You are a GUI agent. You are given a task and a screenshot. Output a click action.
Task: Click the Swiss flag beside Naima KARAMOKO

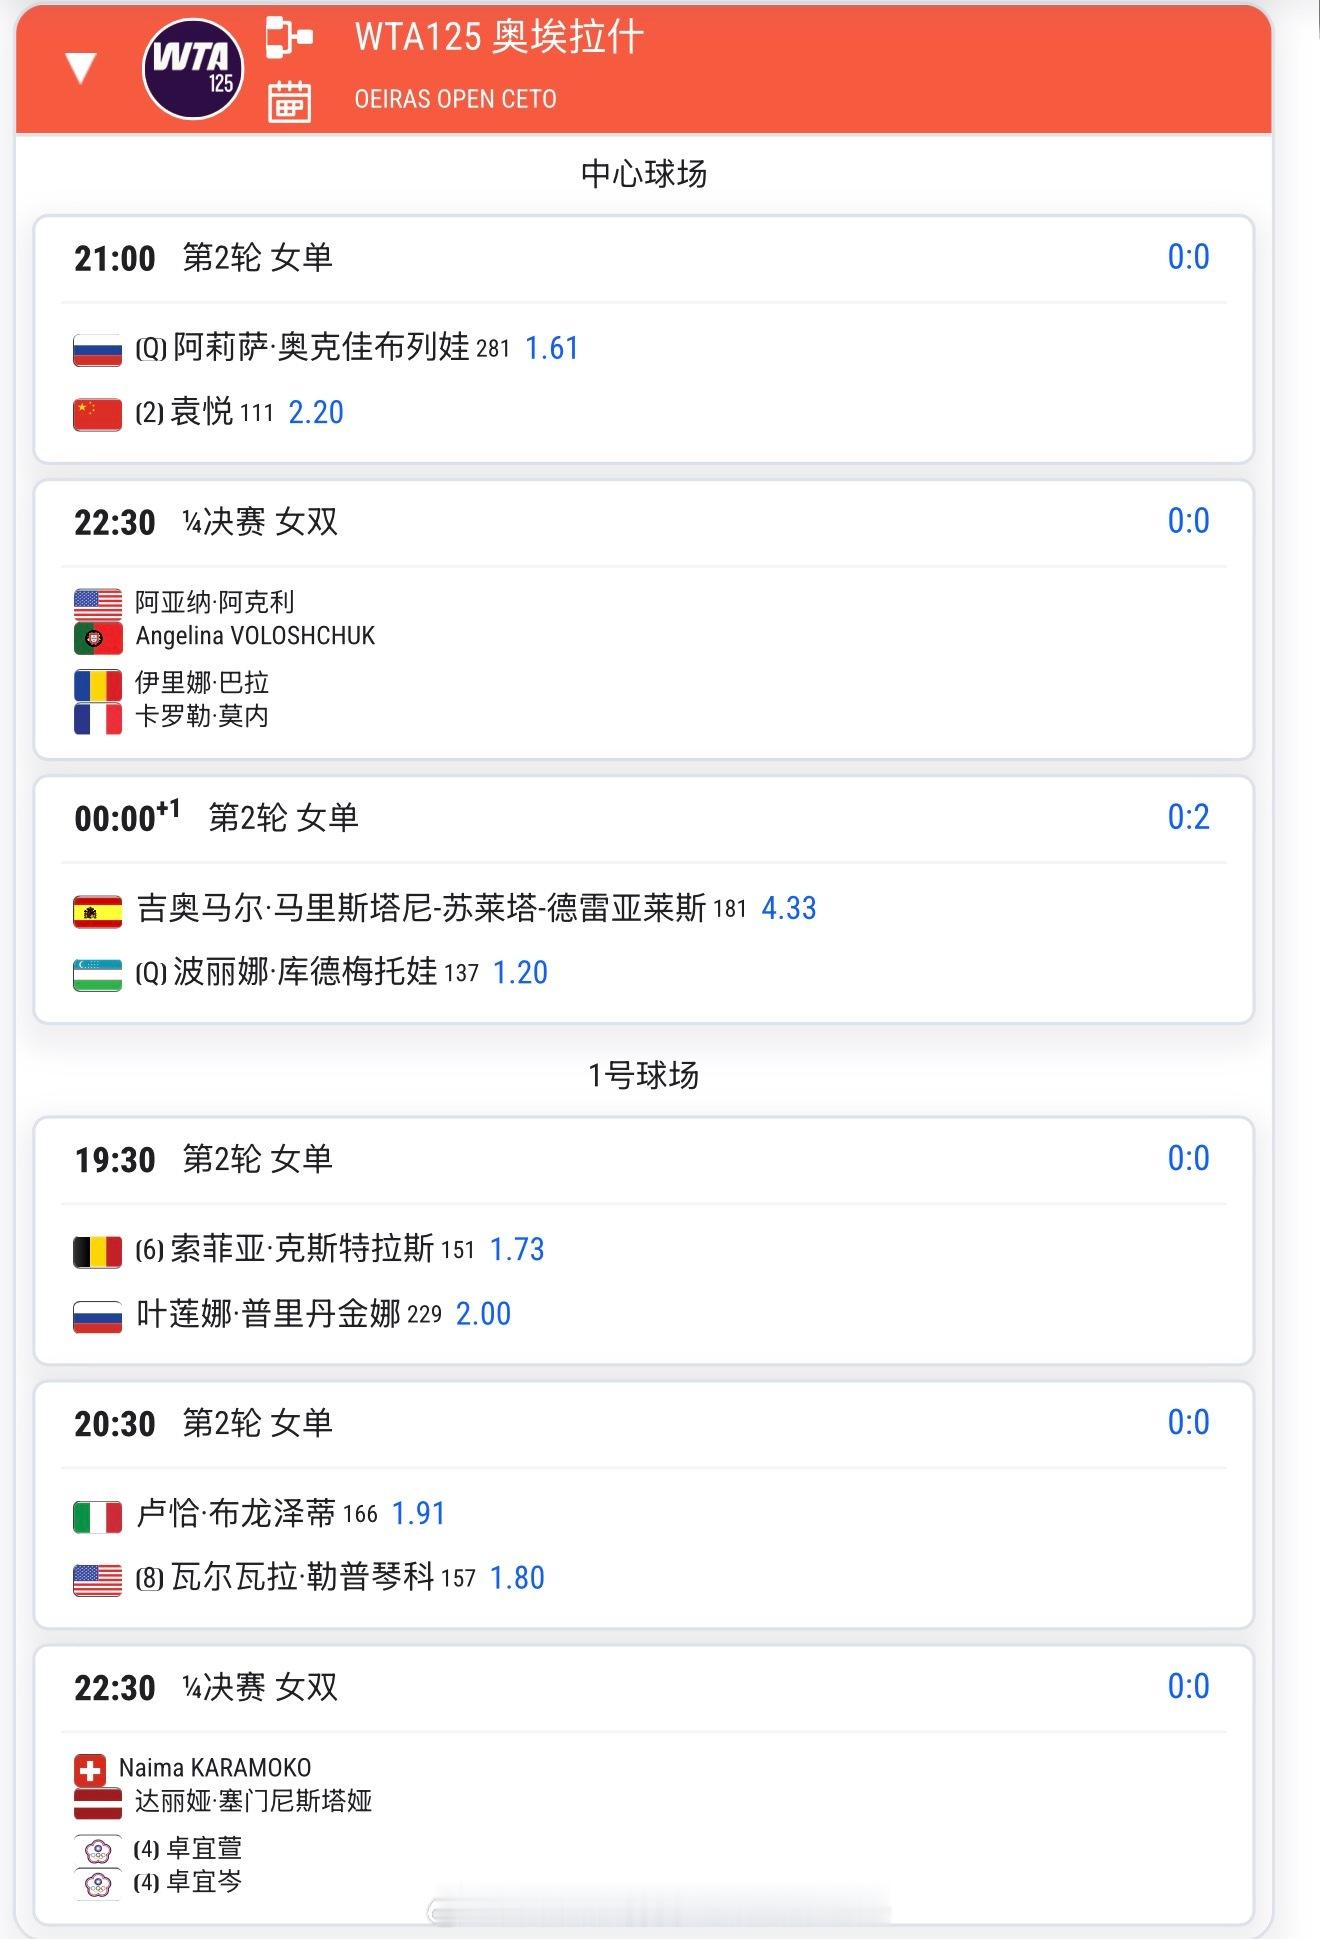(x=90, y=1771)
